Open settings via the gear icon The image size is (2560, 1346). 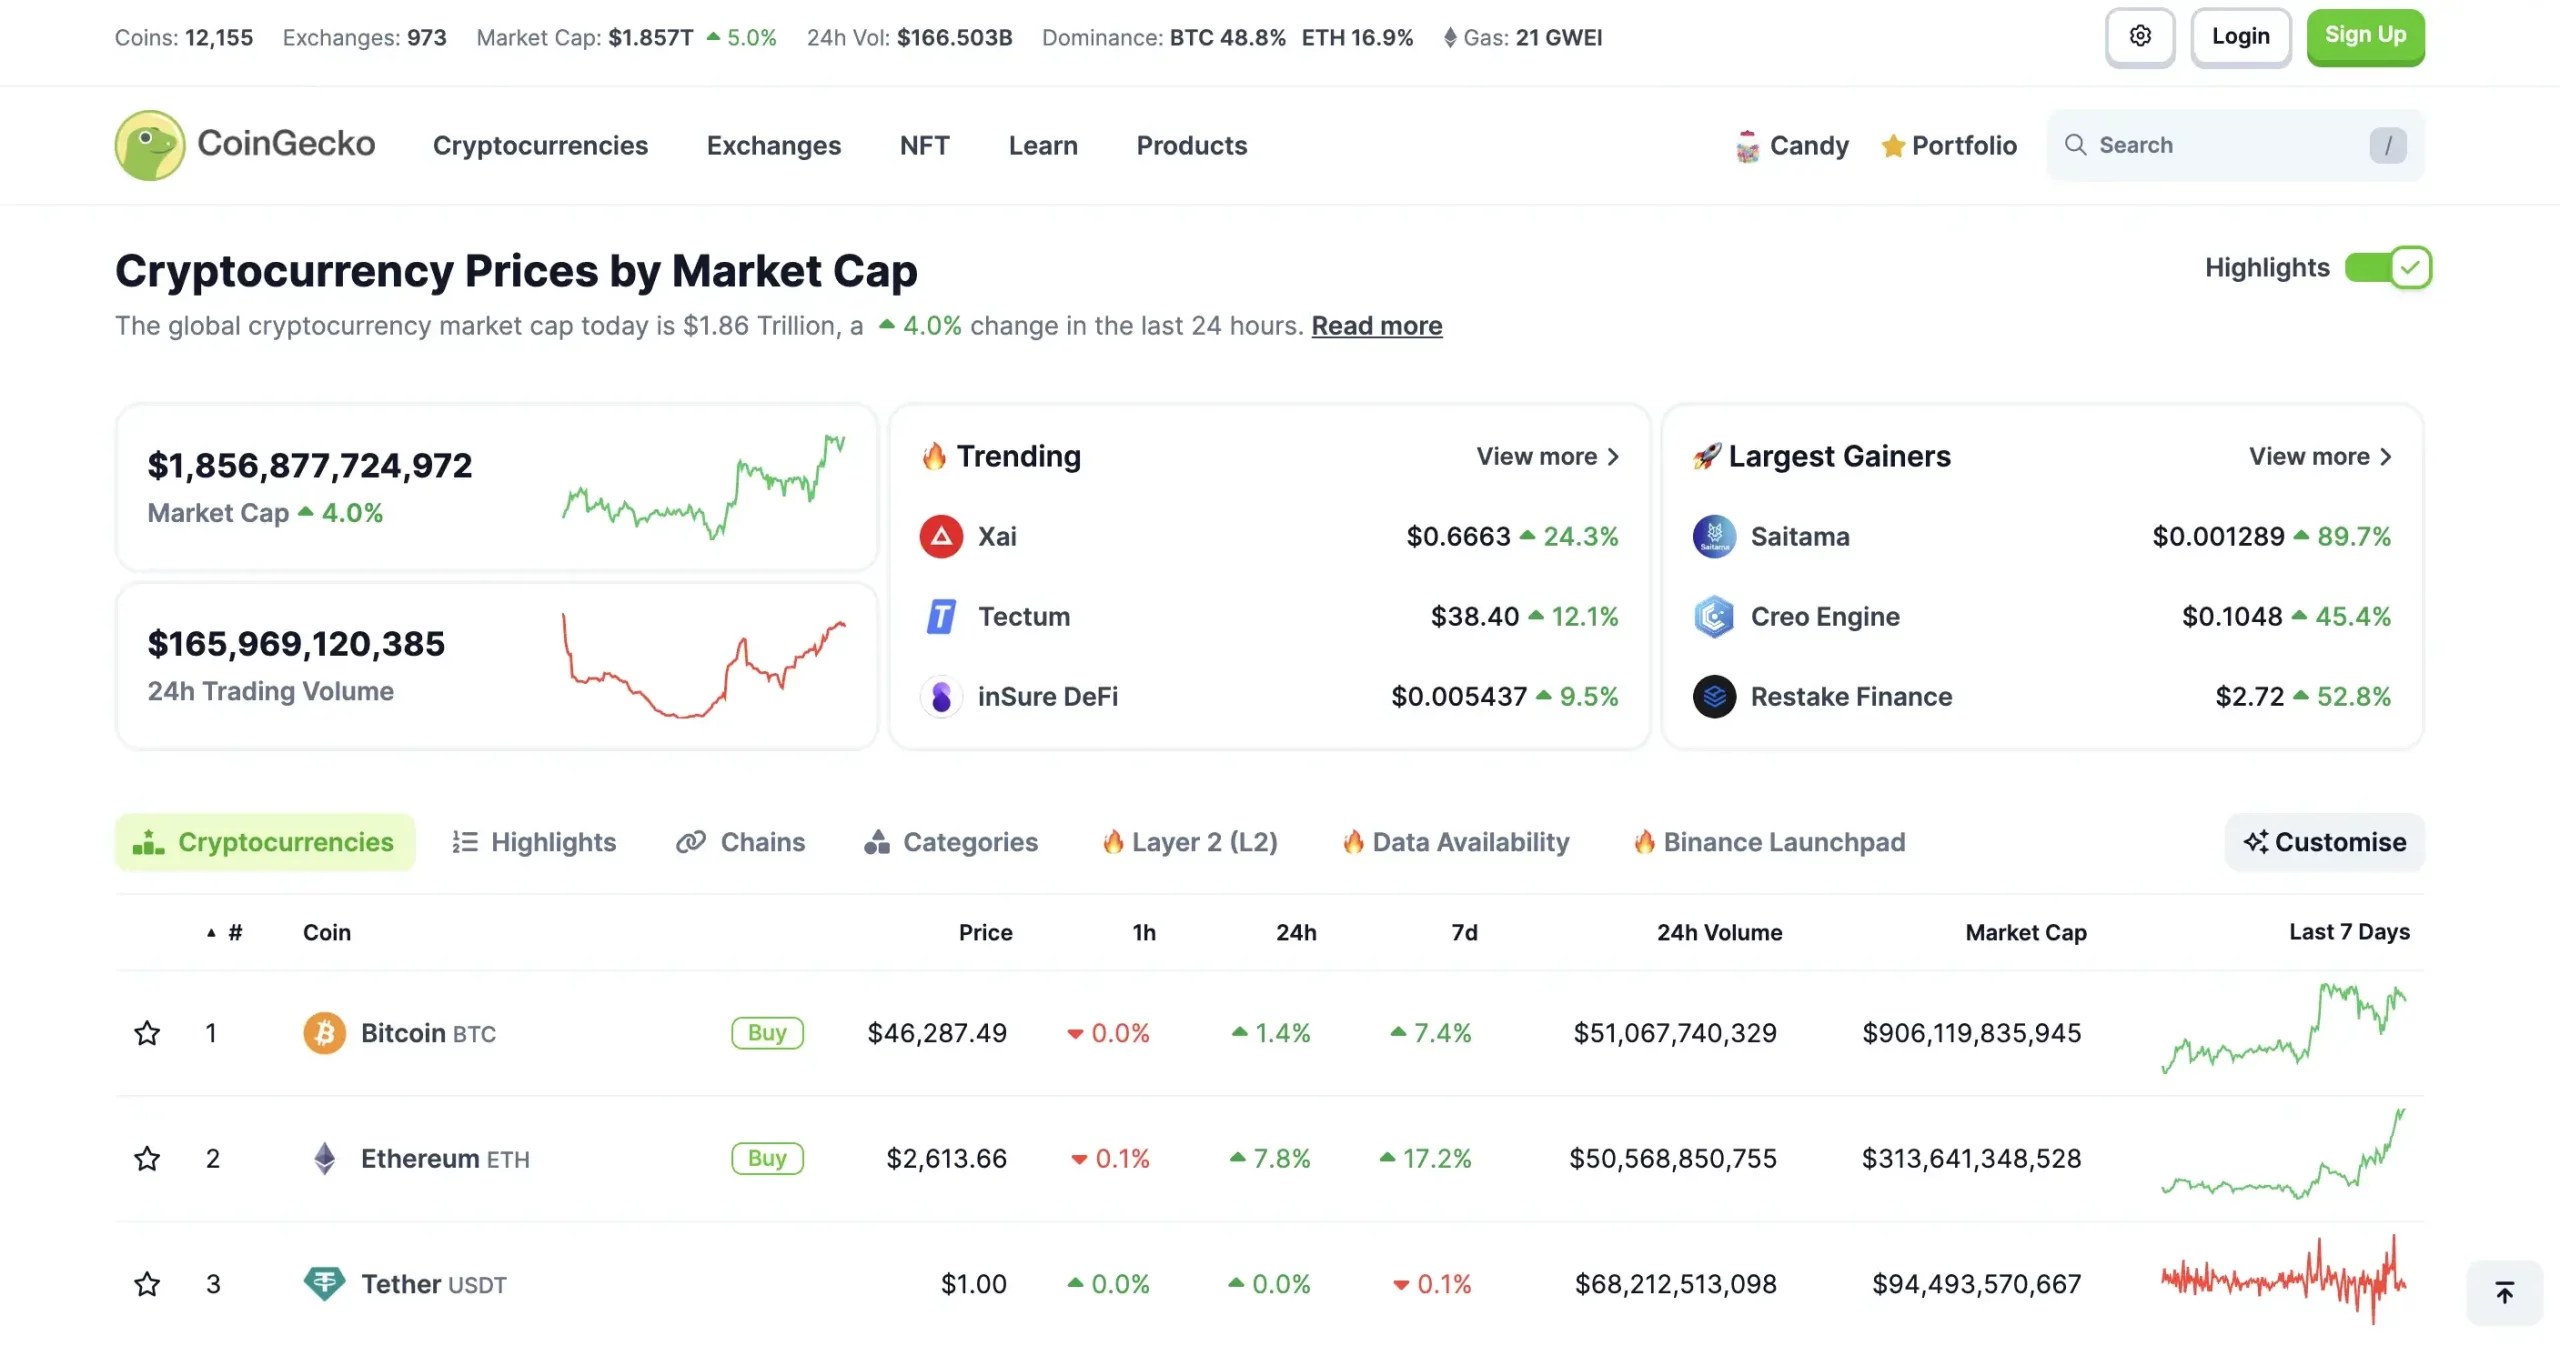tap(2140, 36)
